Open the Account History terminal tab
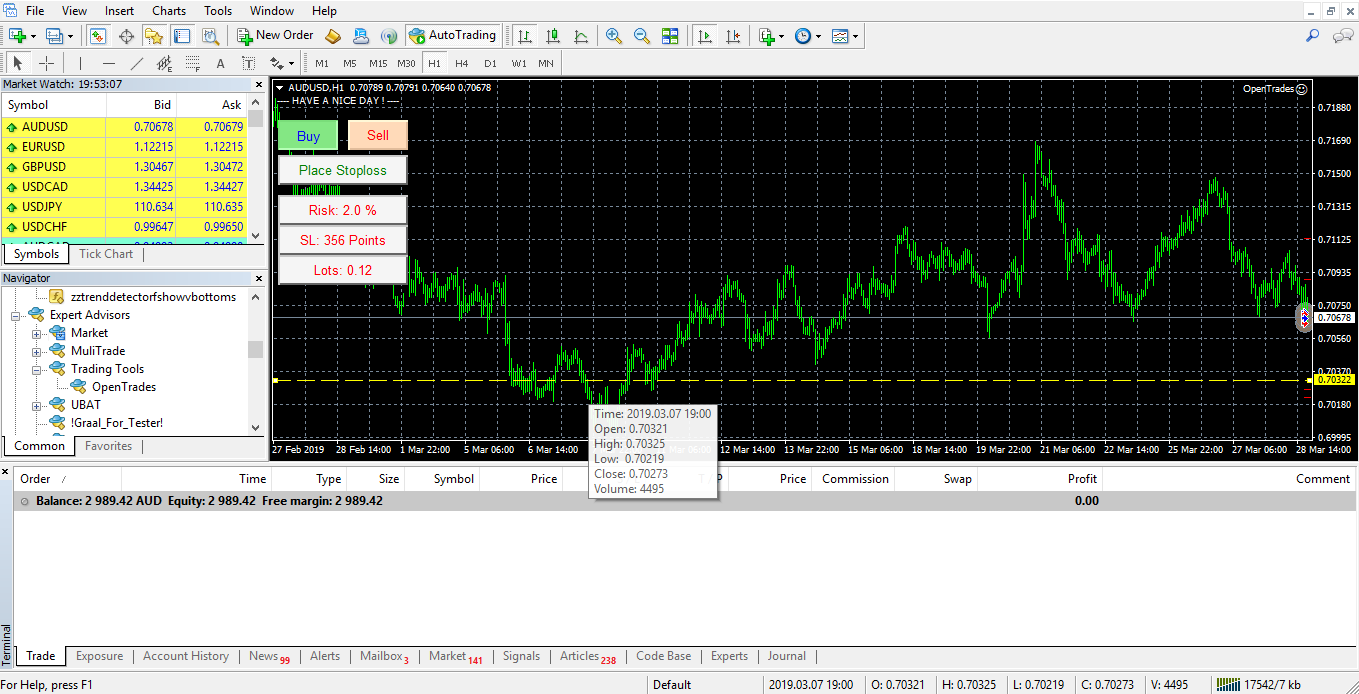The height and width of the screenshot is (694, 1359). pyautogui.click(x=186, y=656)
